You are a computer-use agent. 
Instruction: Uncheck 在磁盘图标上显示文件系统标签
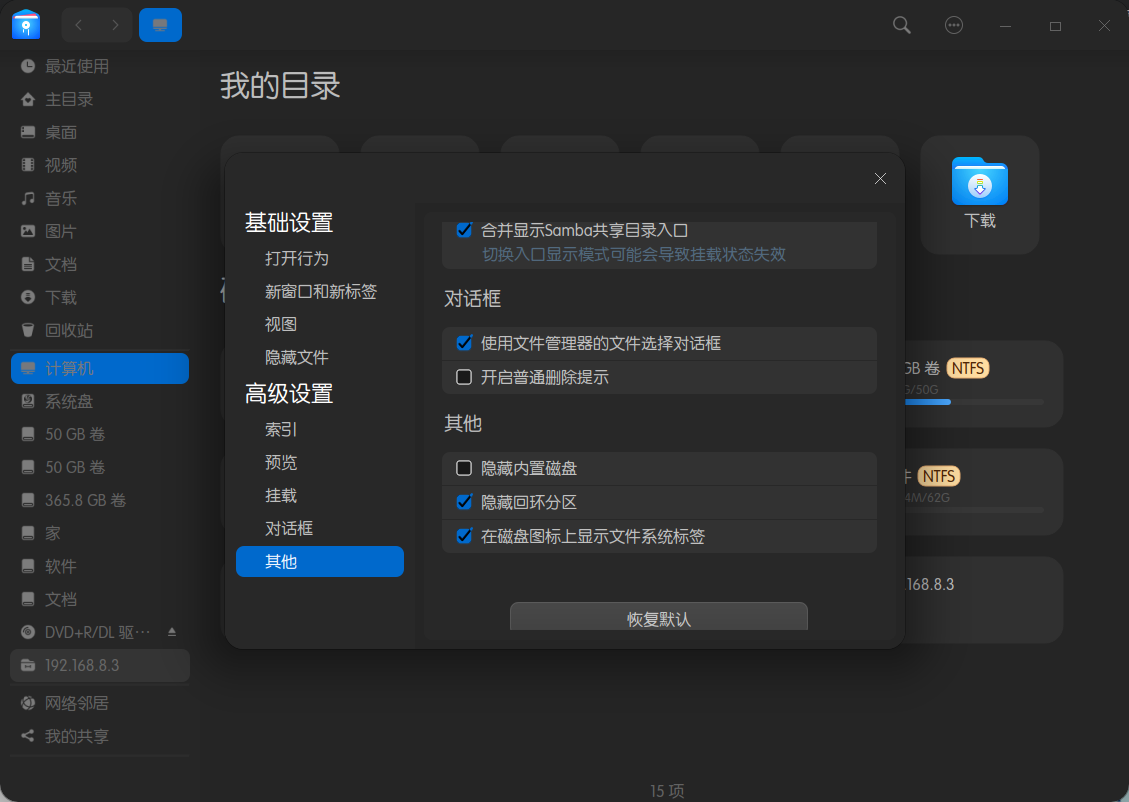(x=464, y=536)
